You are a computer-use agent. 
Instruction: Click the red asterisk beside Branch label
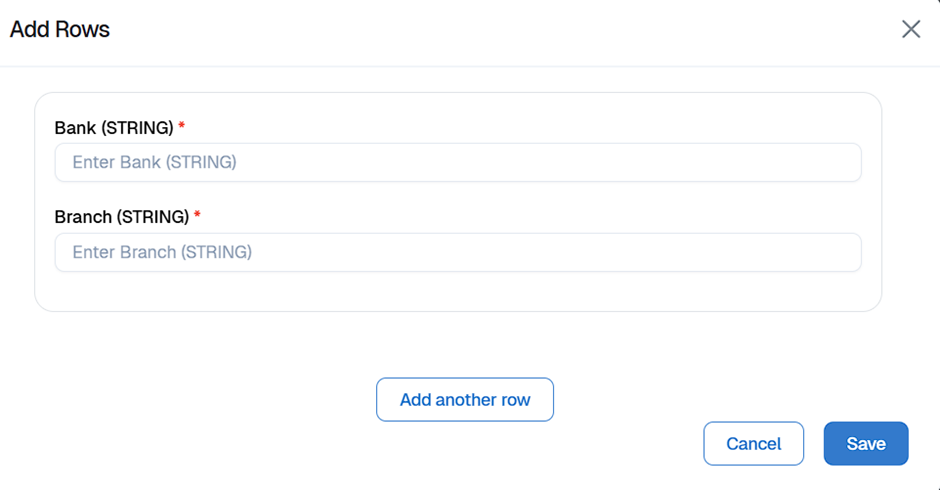pos(198,215)
